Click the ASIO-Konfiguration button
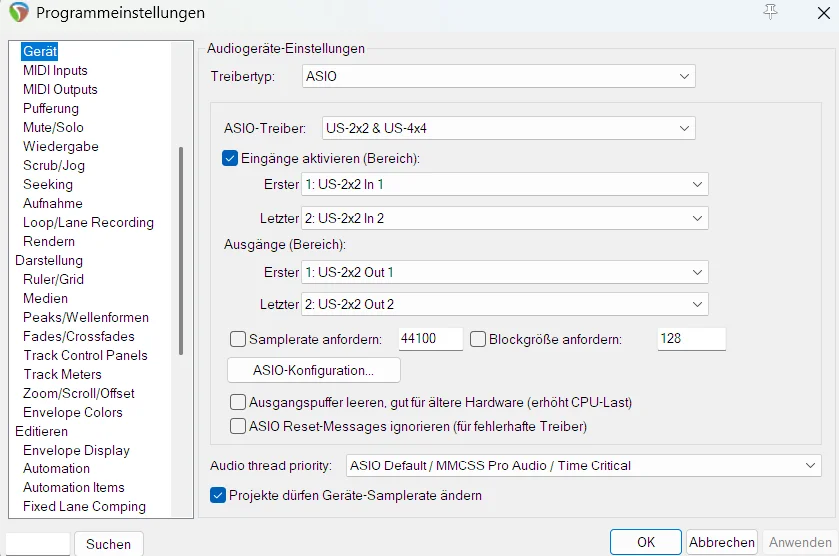 click(314, 370)
